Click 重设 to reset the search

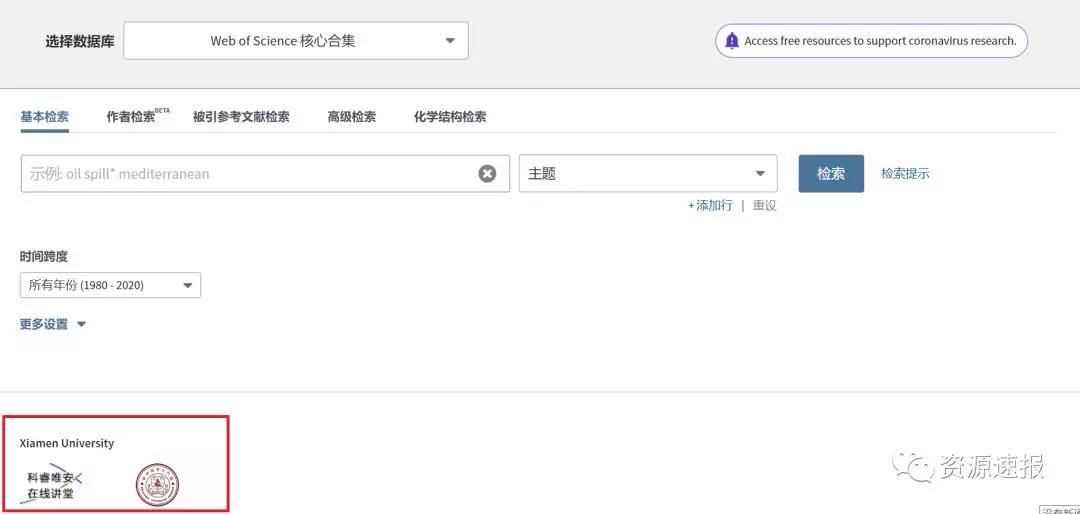pos(764,205)
